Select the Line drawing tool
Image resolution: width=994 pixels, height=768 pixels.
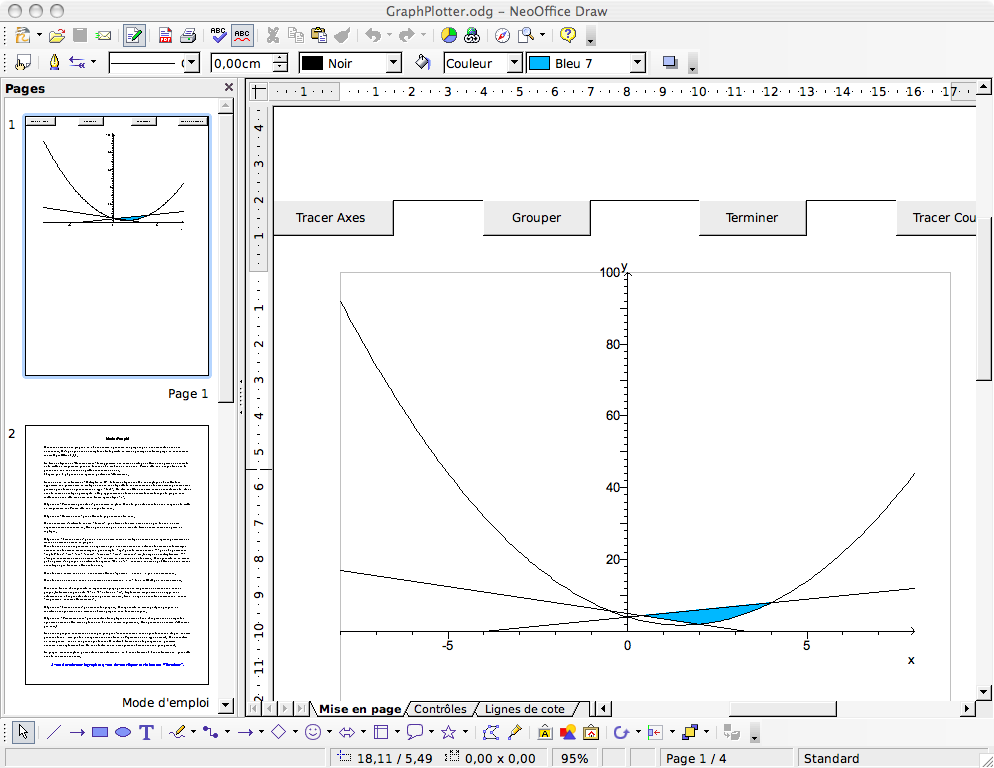(54, 732)
